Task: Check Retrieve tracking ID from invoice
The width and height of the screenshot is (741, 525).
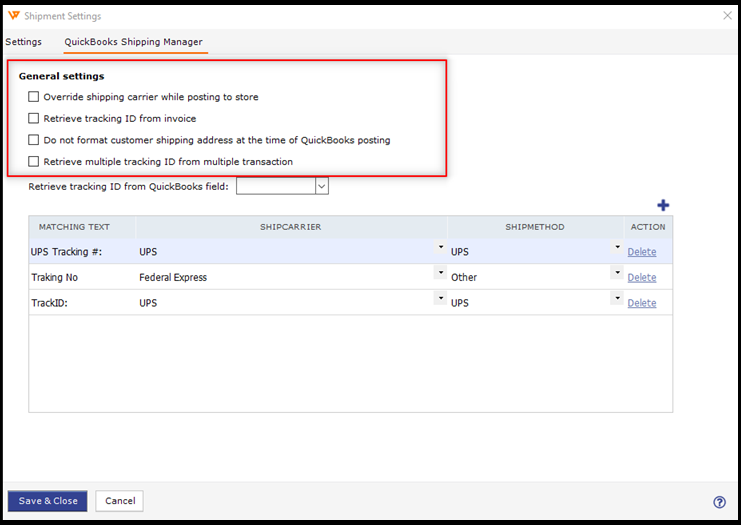Action: (x=34, y=118)
